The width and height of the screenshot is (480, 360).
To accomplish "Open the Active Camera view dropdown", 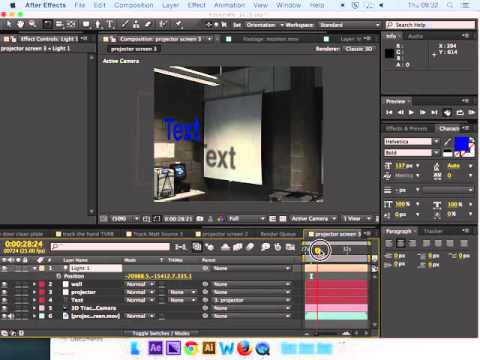I will [x=313, y=219].
